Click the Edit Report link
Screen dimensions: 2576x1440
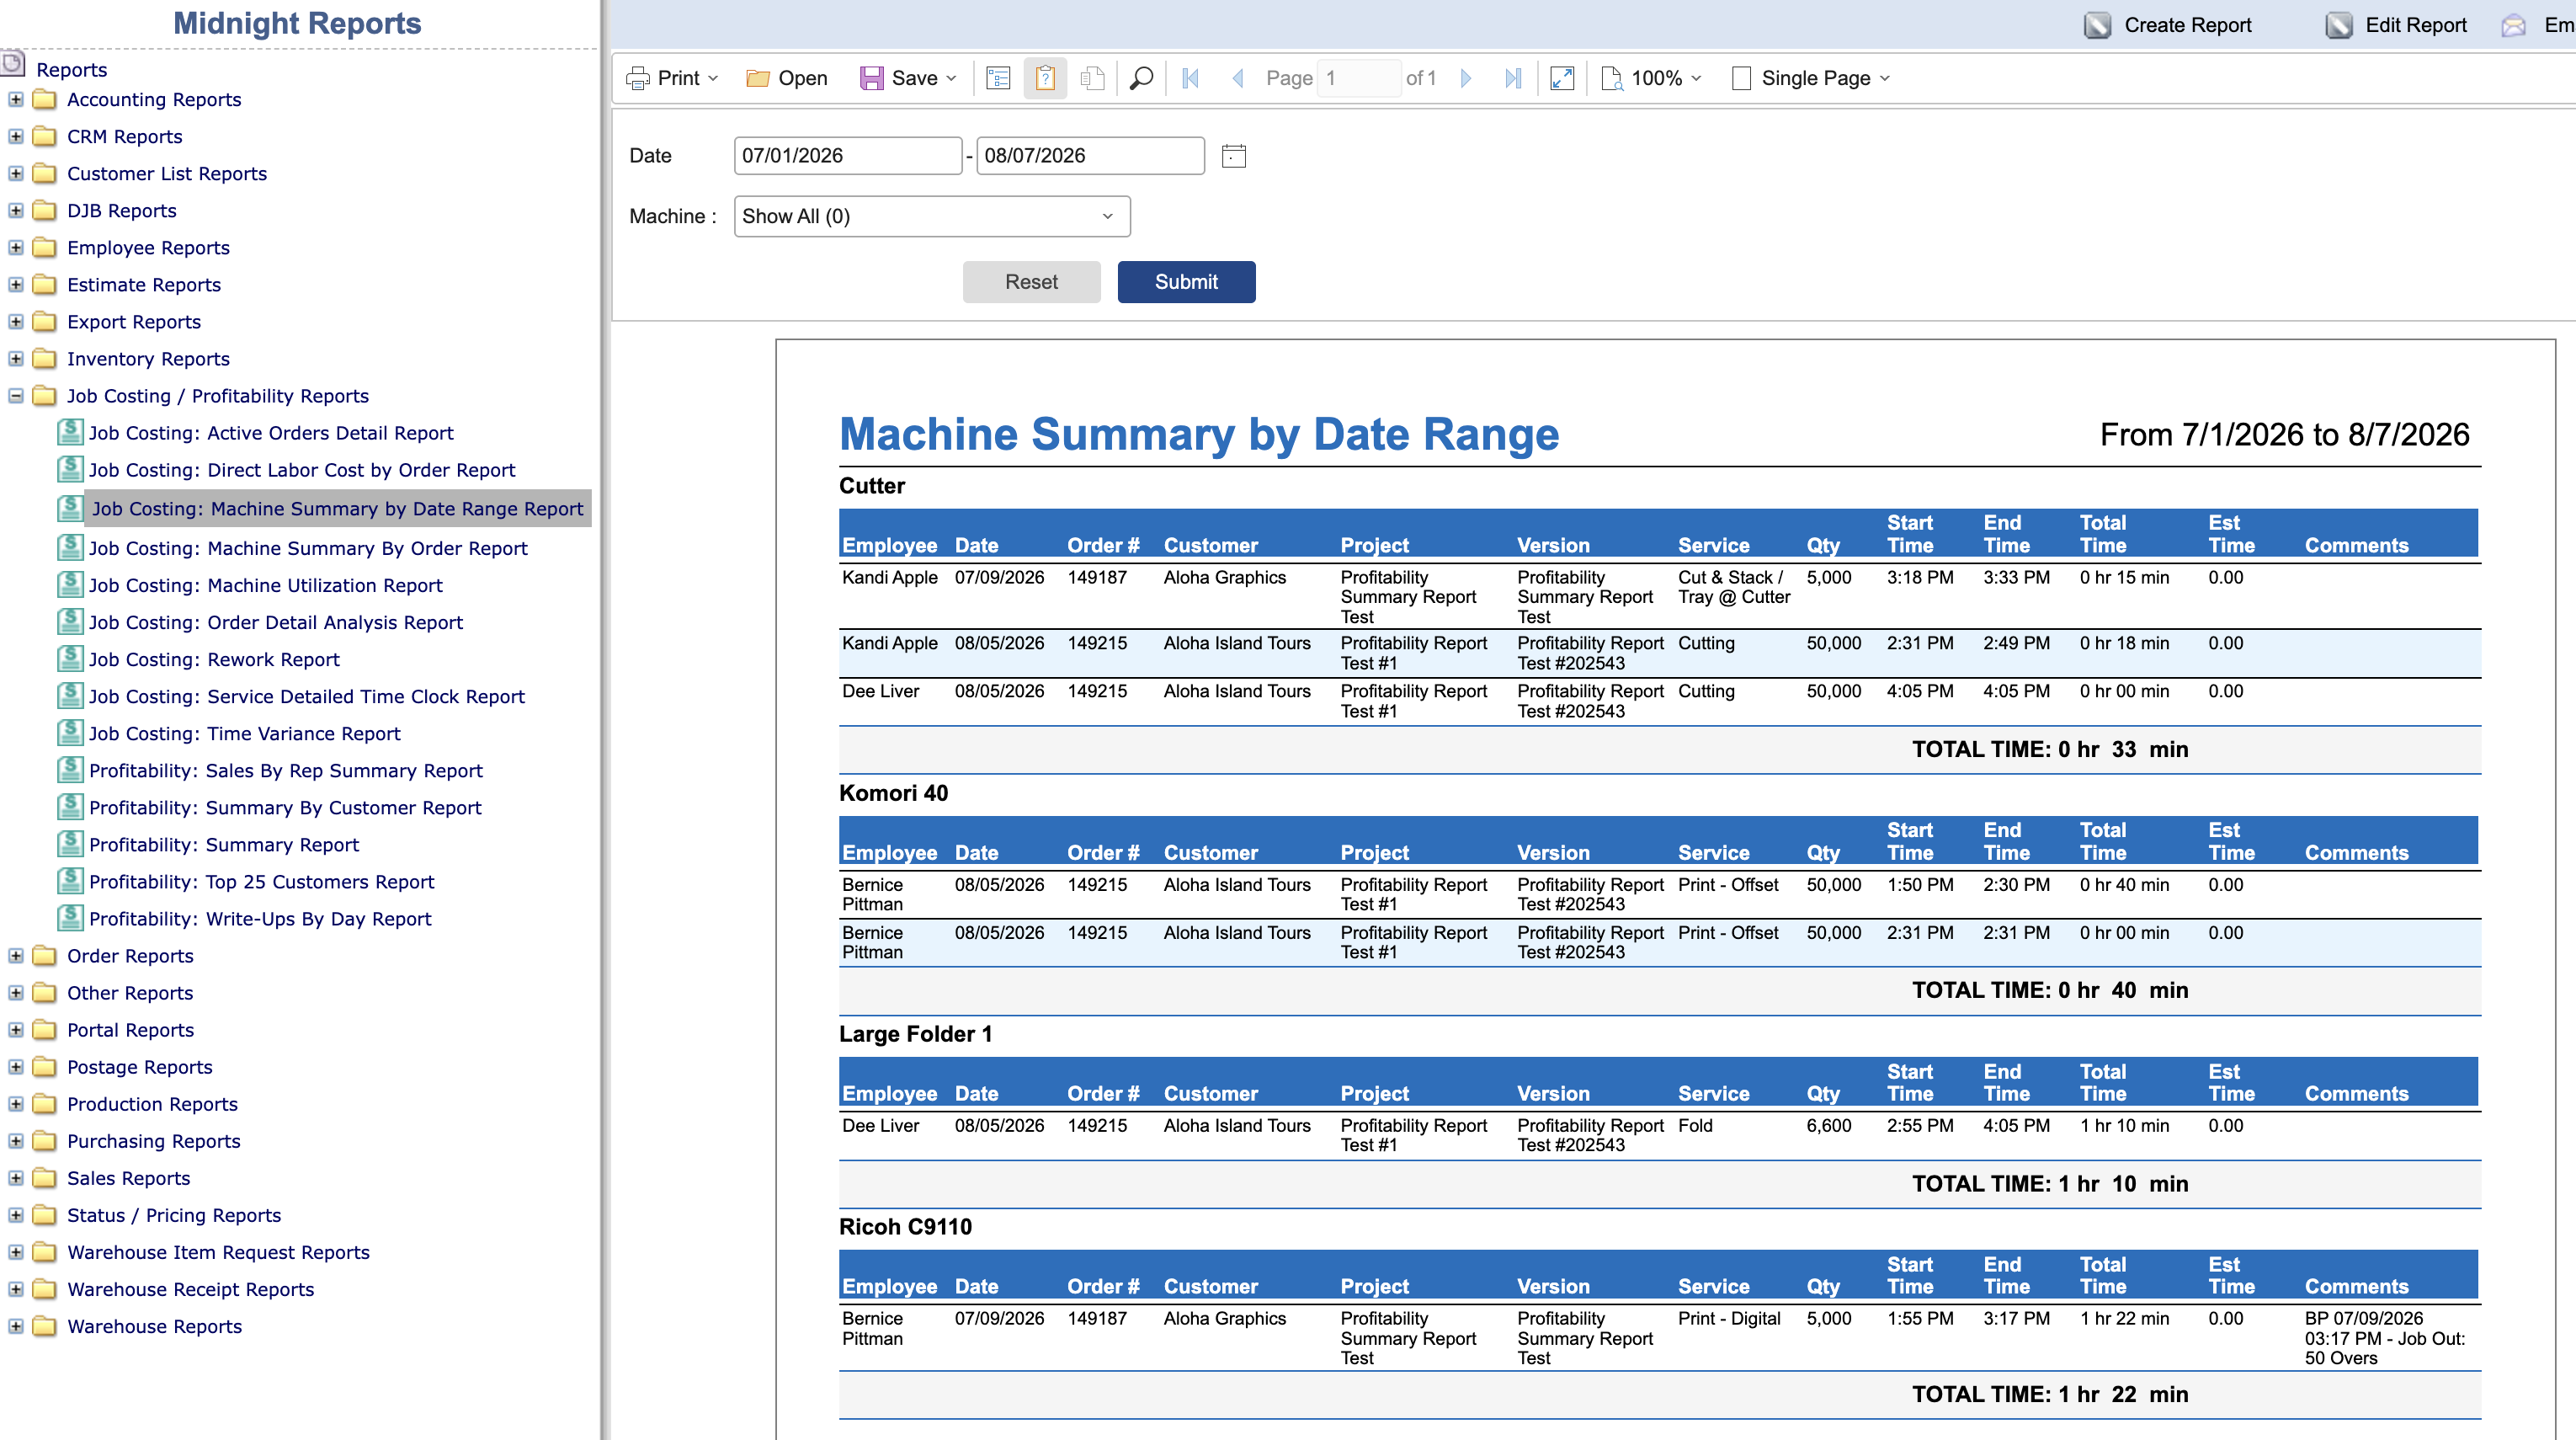click(x=2415, y=25)
